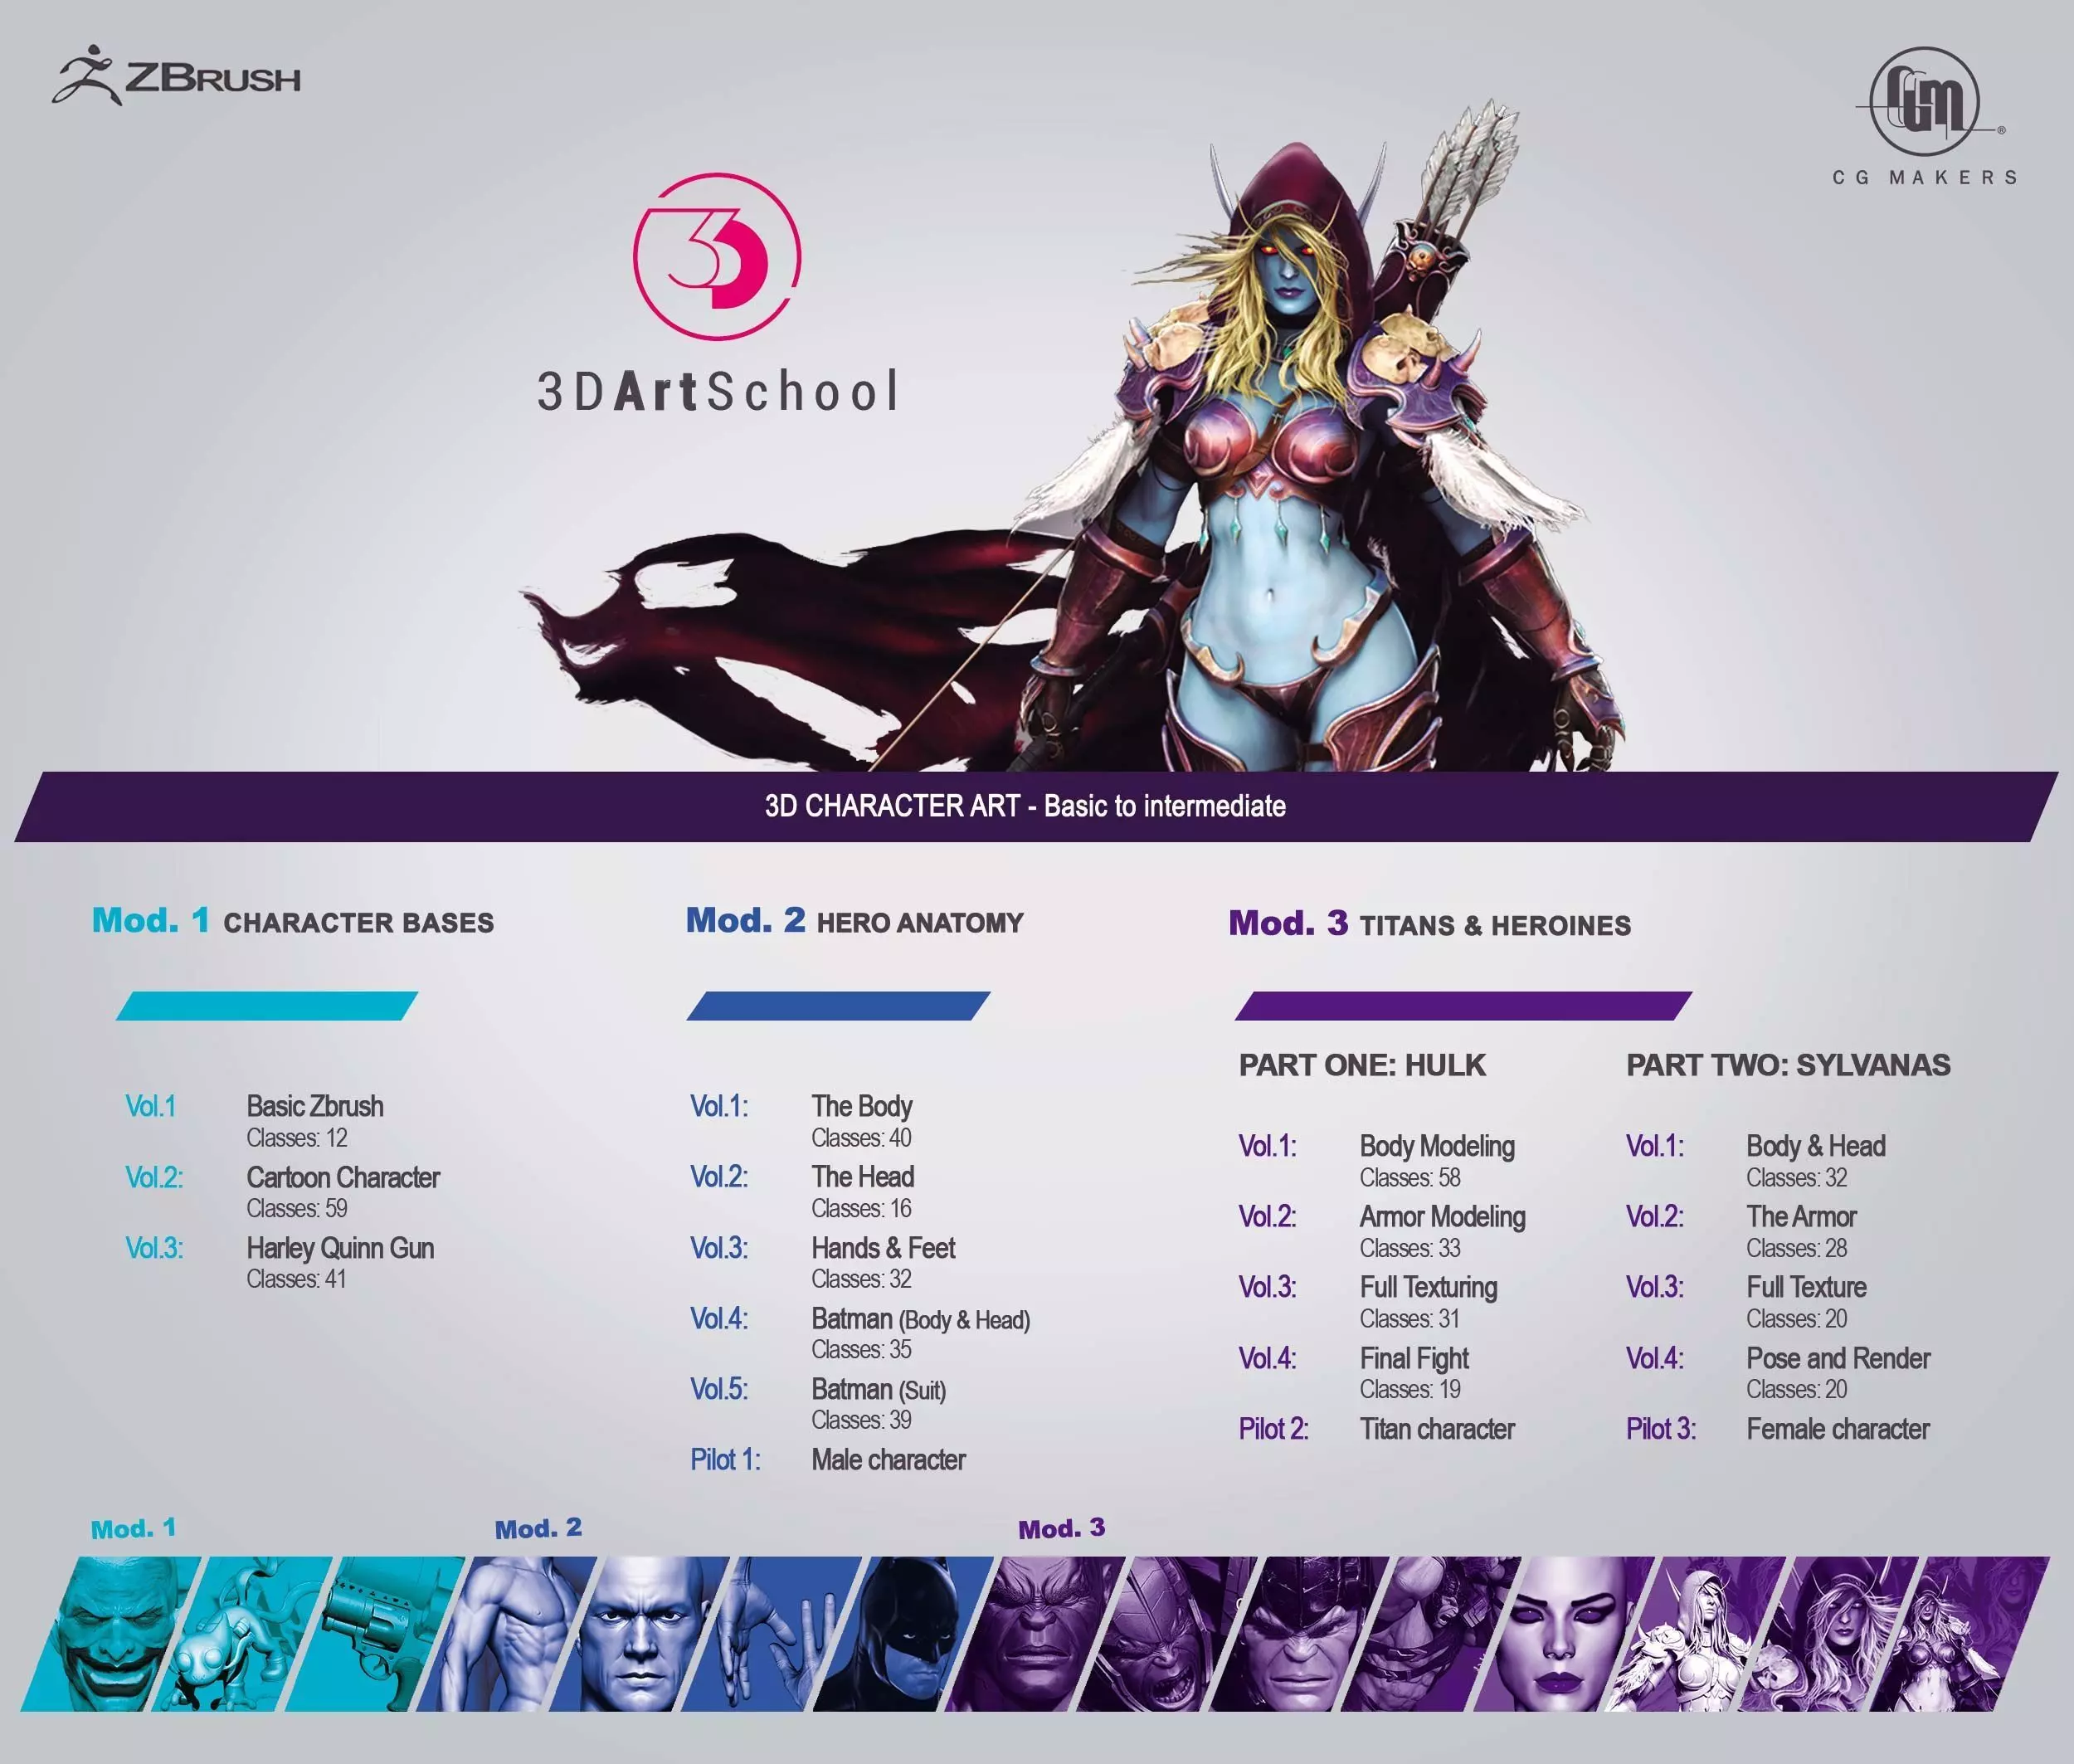Click the helmeted Hulk thumbnail
The image size is (2074, 1764).
point(1300,1633)
